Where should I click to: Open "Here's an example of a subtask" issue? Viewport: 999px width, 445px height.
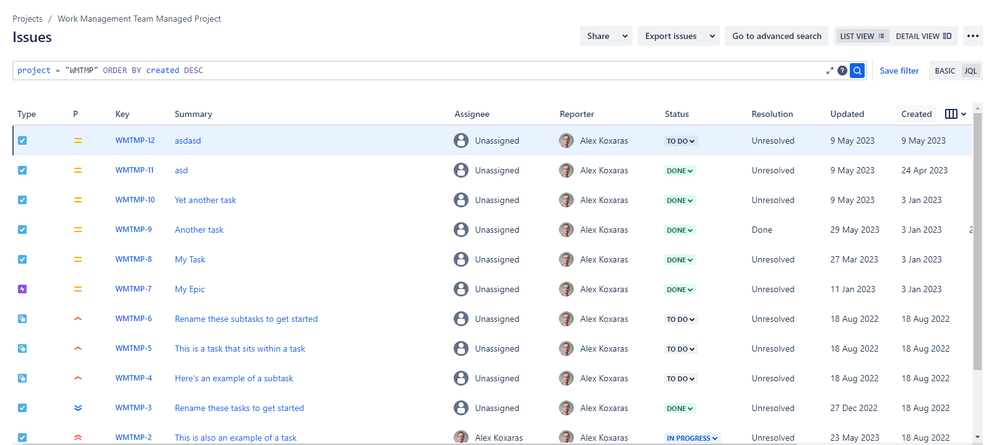click(x=234, y=378)
